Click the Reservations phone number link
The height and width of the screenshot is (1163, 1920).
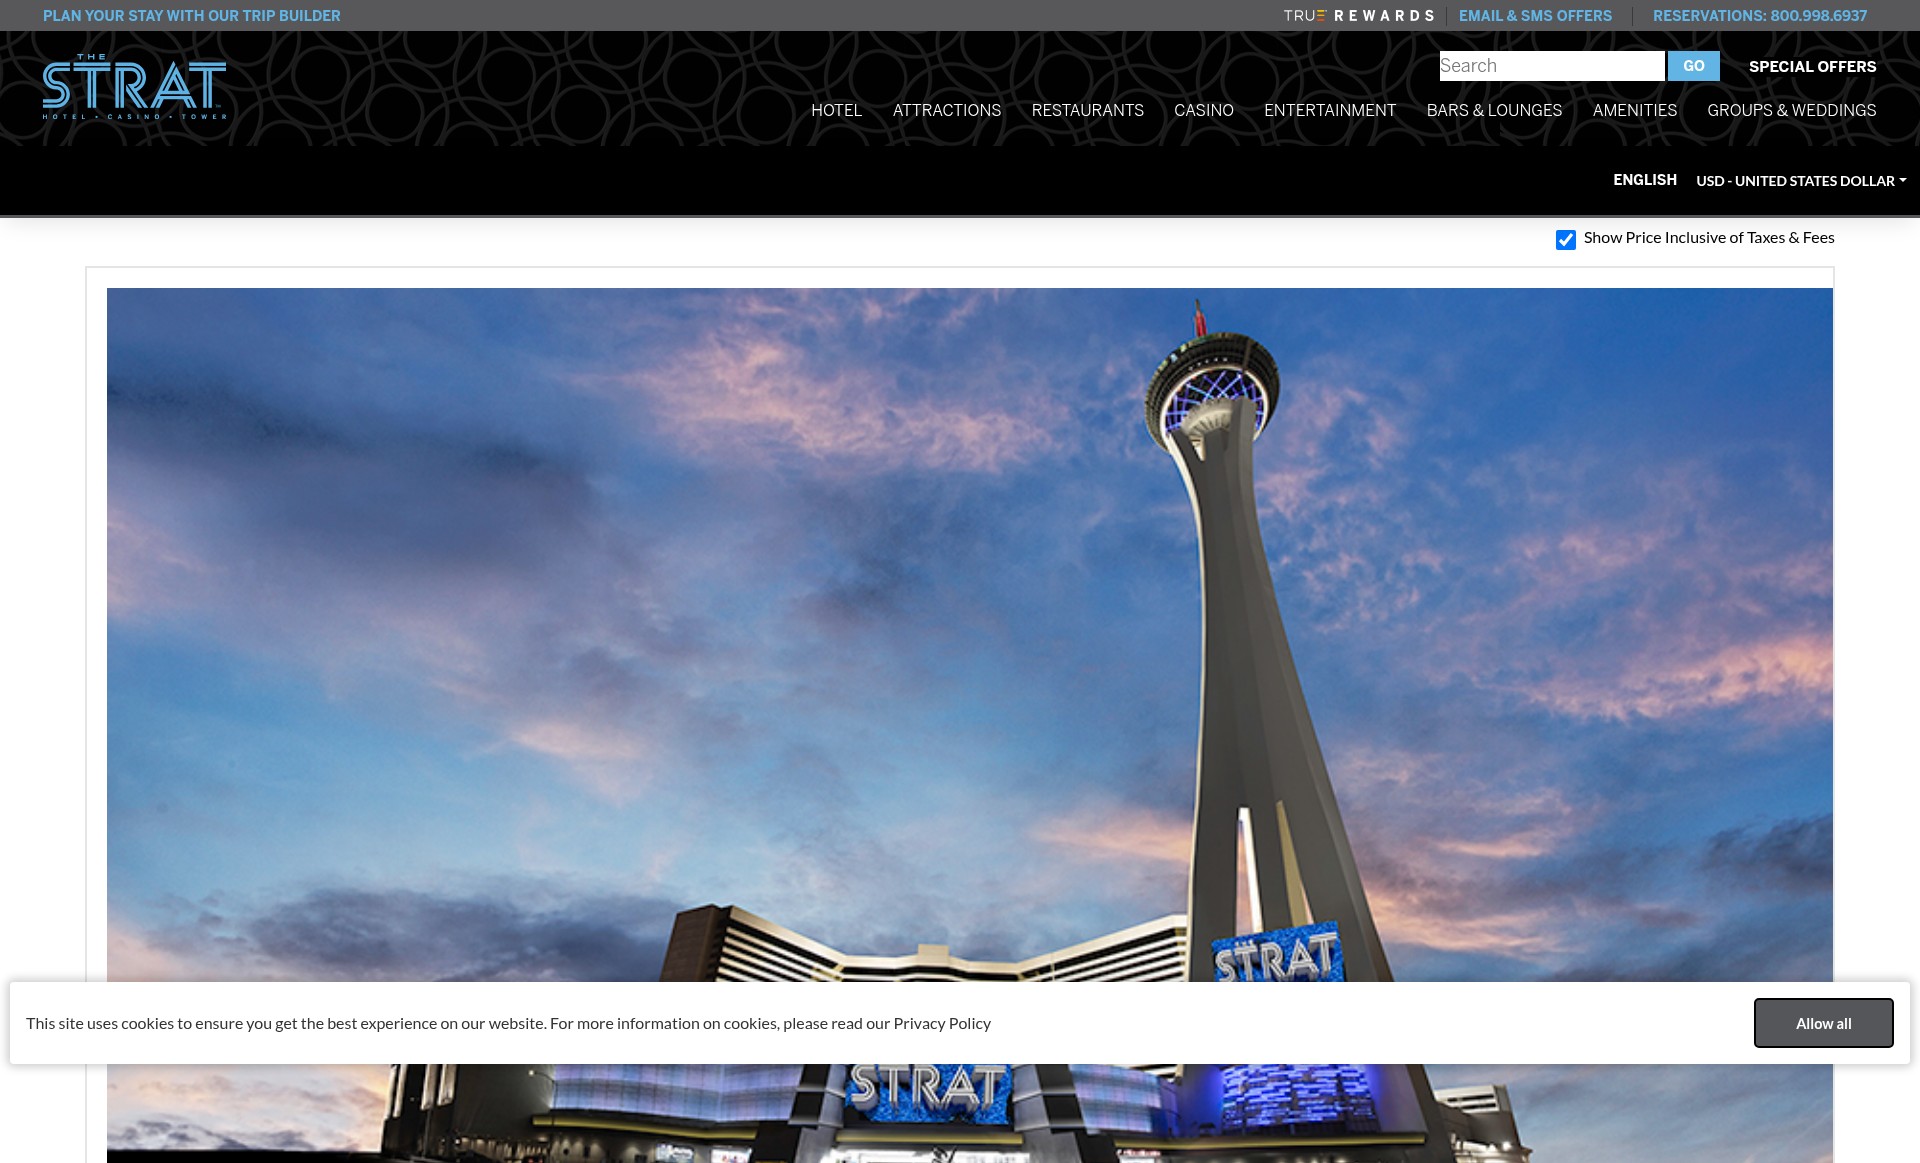pyautogui.click(x=1760, y=16)
